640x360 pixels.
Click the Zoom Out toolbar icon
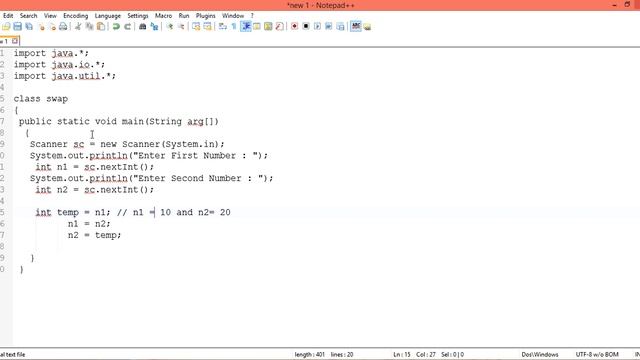pyautogui.click(x=181, y=27)
